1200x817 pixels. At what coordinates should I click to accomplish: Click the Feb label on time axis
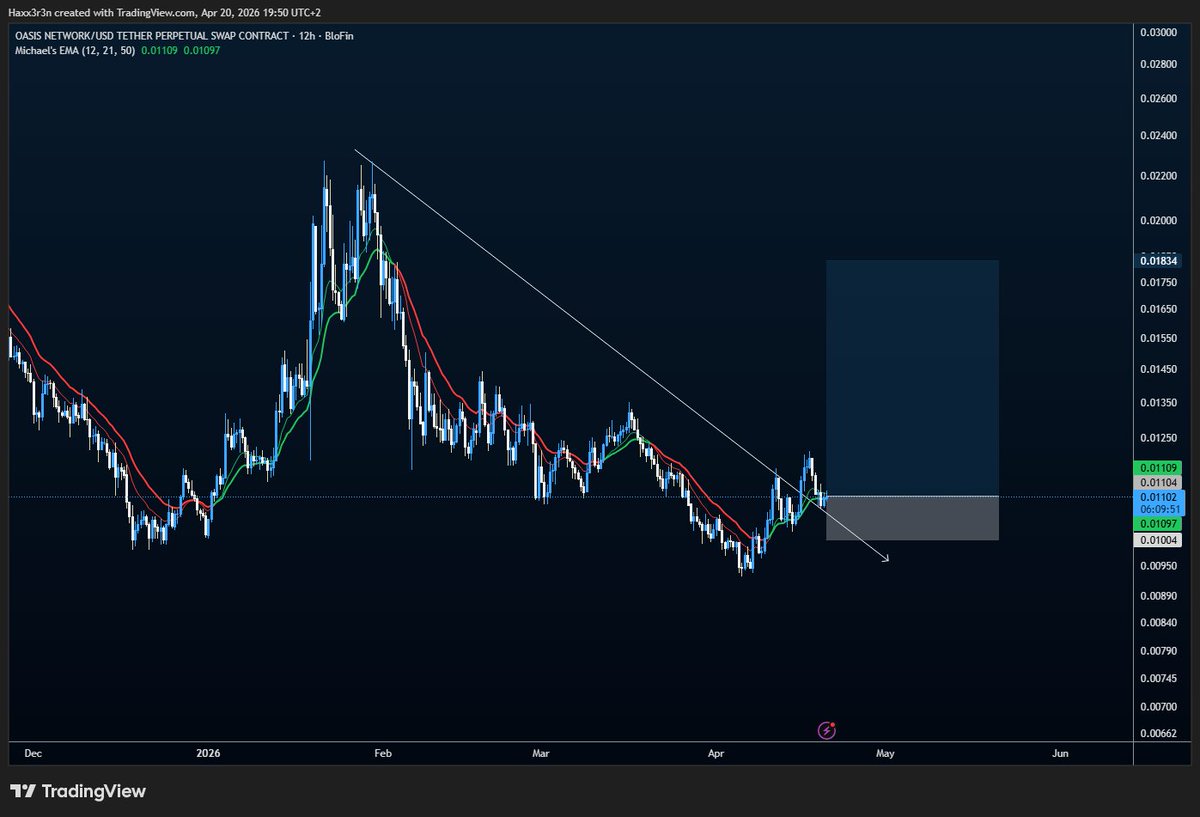381,753
